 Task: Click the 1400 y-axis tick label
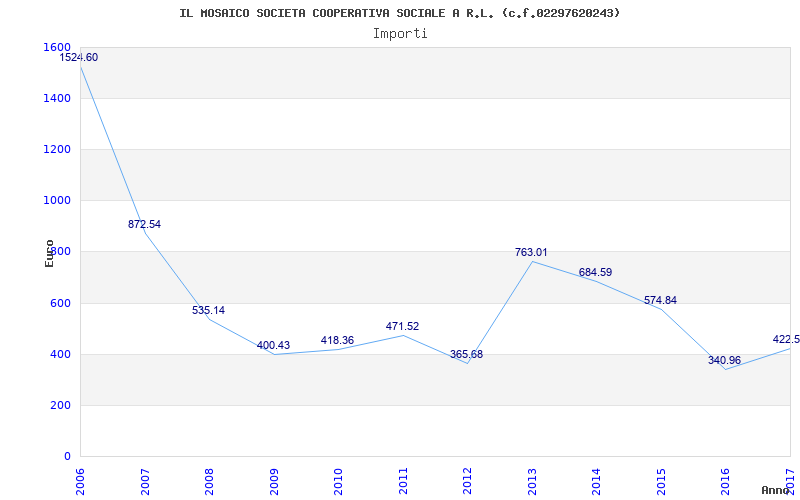coord(55,98)
